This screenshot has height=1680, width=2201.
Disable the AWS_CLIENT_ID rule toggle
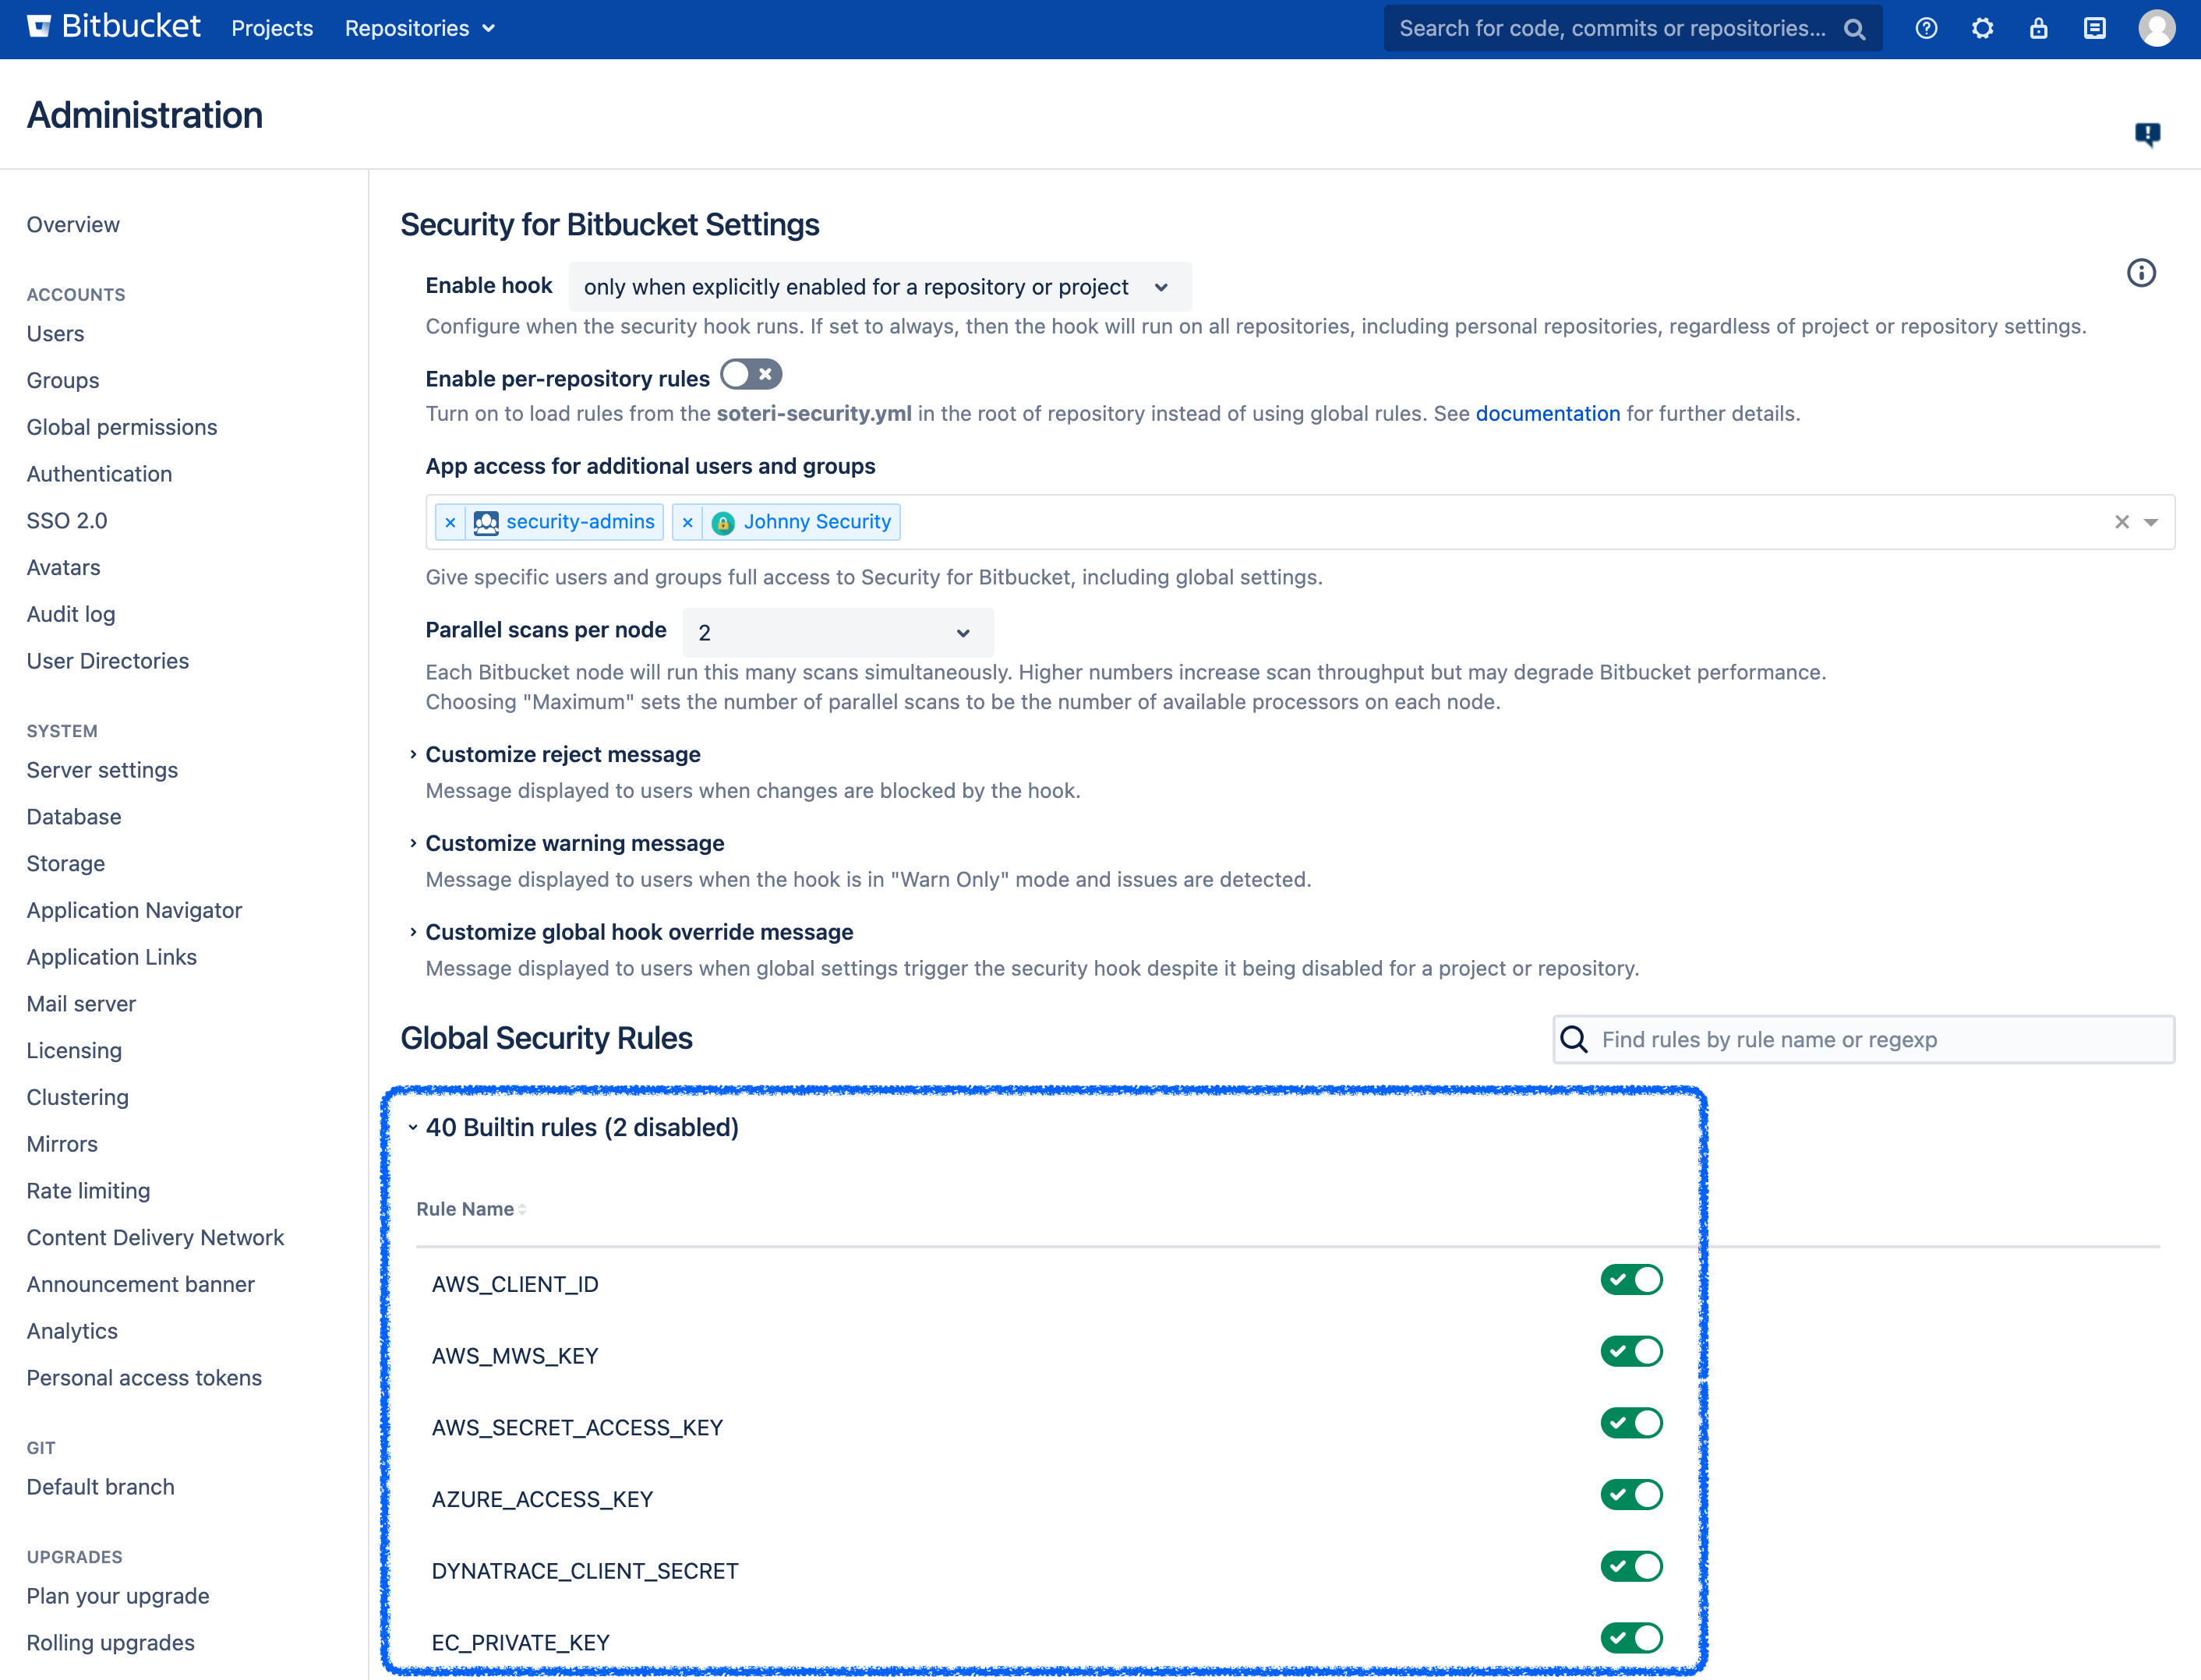(x=1632, y=1279)
